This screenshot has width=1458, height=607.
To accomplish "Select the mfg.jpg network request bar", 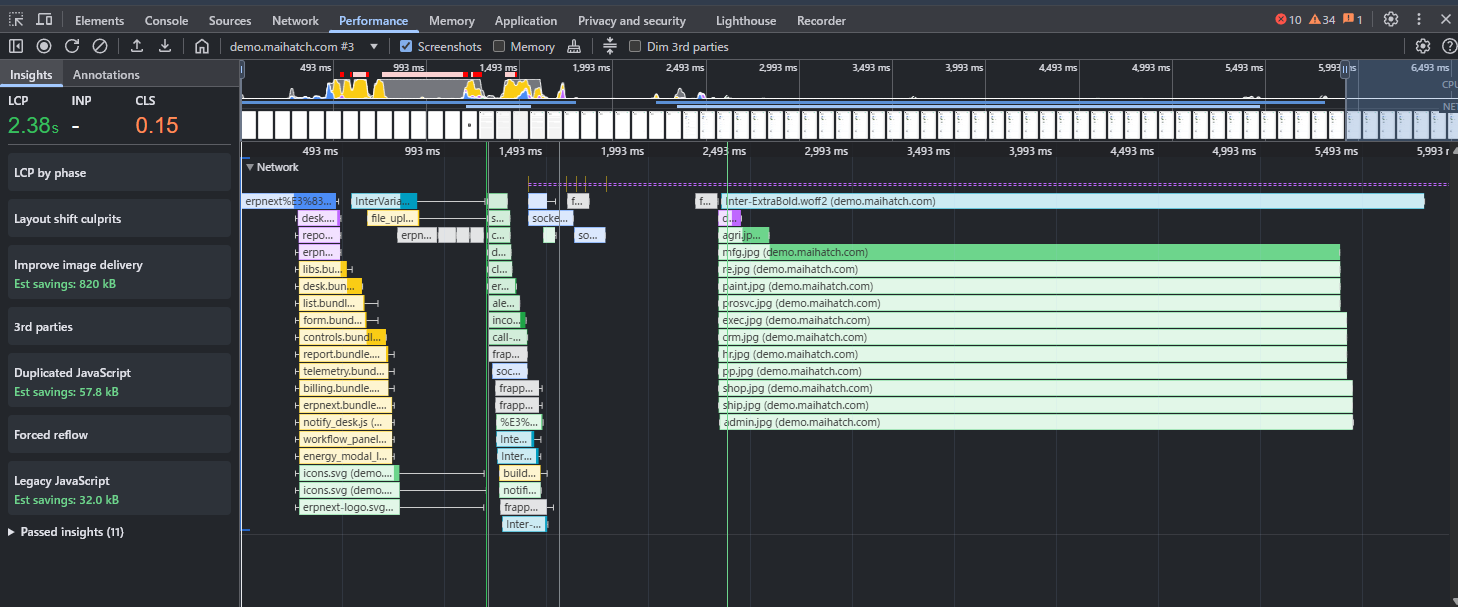I will point(1028,252).
